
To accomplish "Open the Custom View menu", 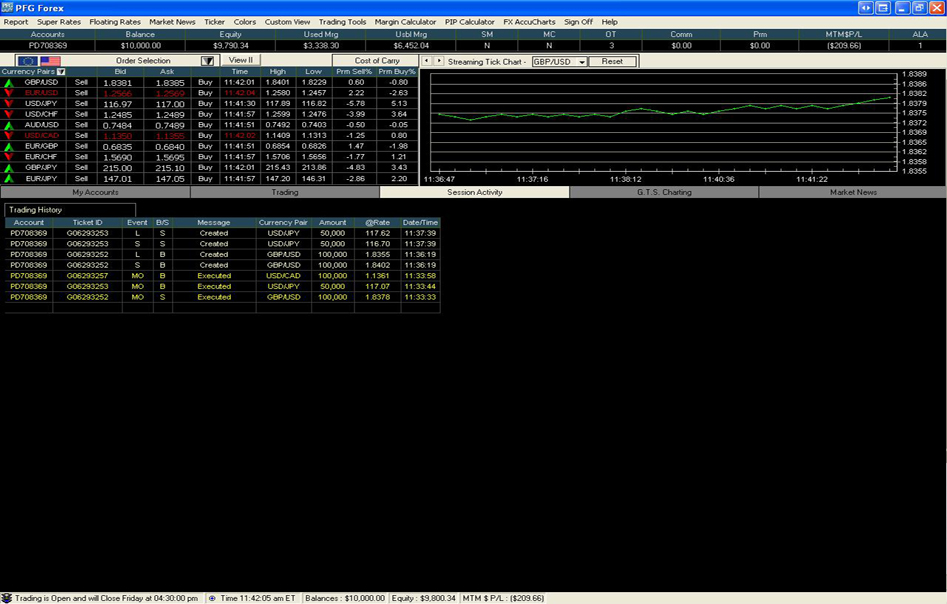I will click(287, 22).
